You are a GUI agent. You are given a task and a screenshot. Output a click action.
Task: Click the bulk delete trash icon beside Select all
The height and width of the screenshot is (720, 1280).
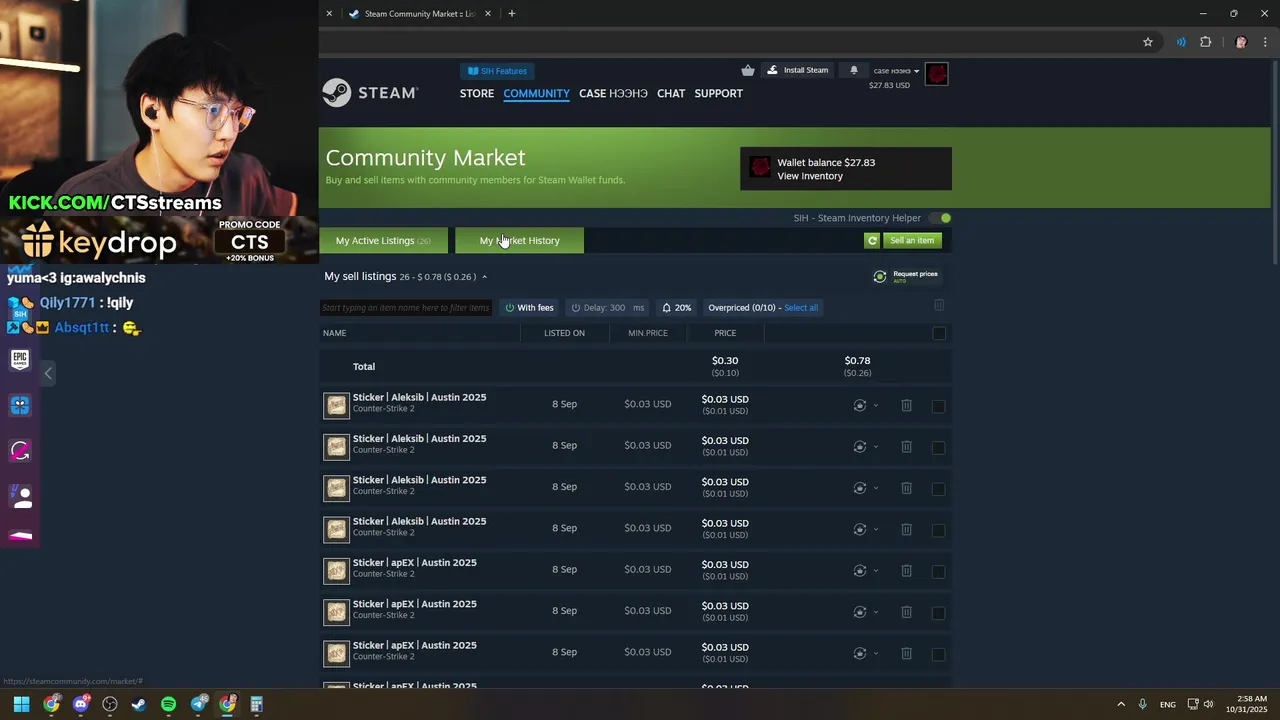click(938, 305)
